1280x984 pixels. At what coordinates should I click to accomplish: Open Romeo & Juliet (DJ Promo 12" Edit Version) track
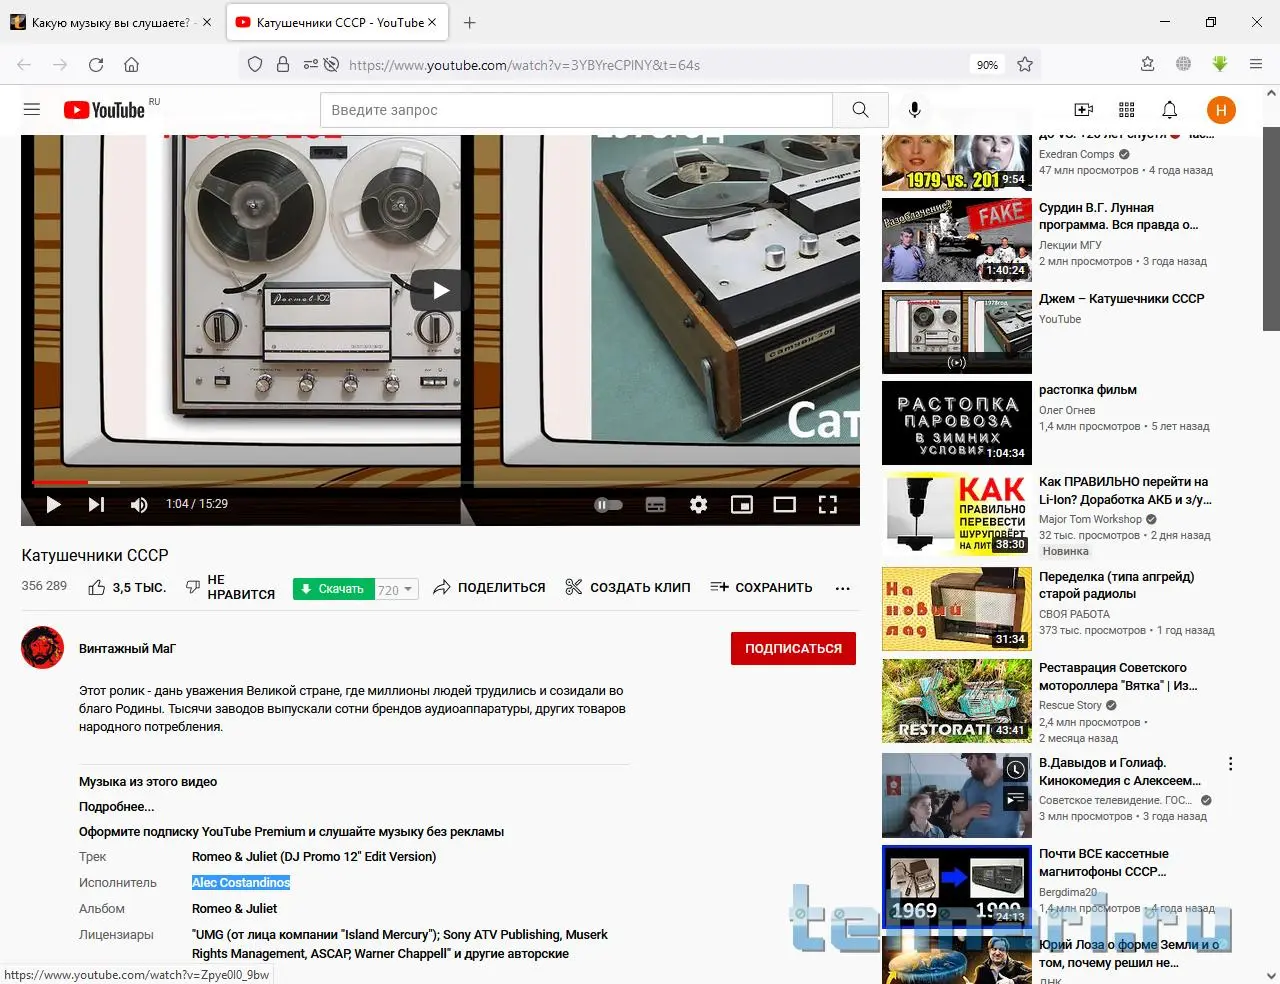[314, 857]
